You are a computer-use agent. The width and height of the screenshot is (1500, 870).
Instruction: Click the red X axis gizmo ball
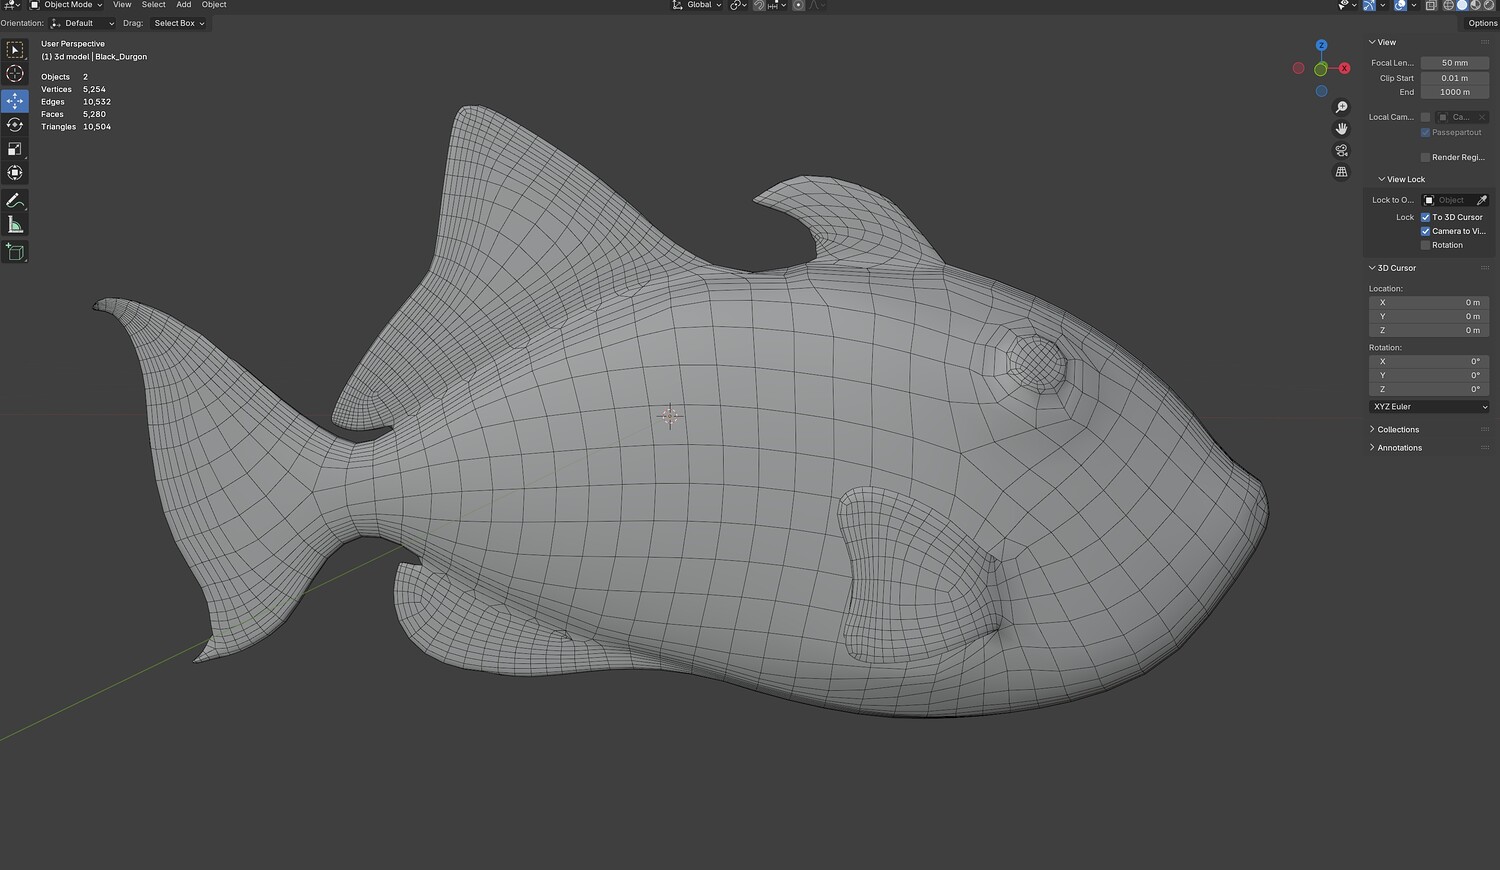tap(1344, 68)
